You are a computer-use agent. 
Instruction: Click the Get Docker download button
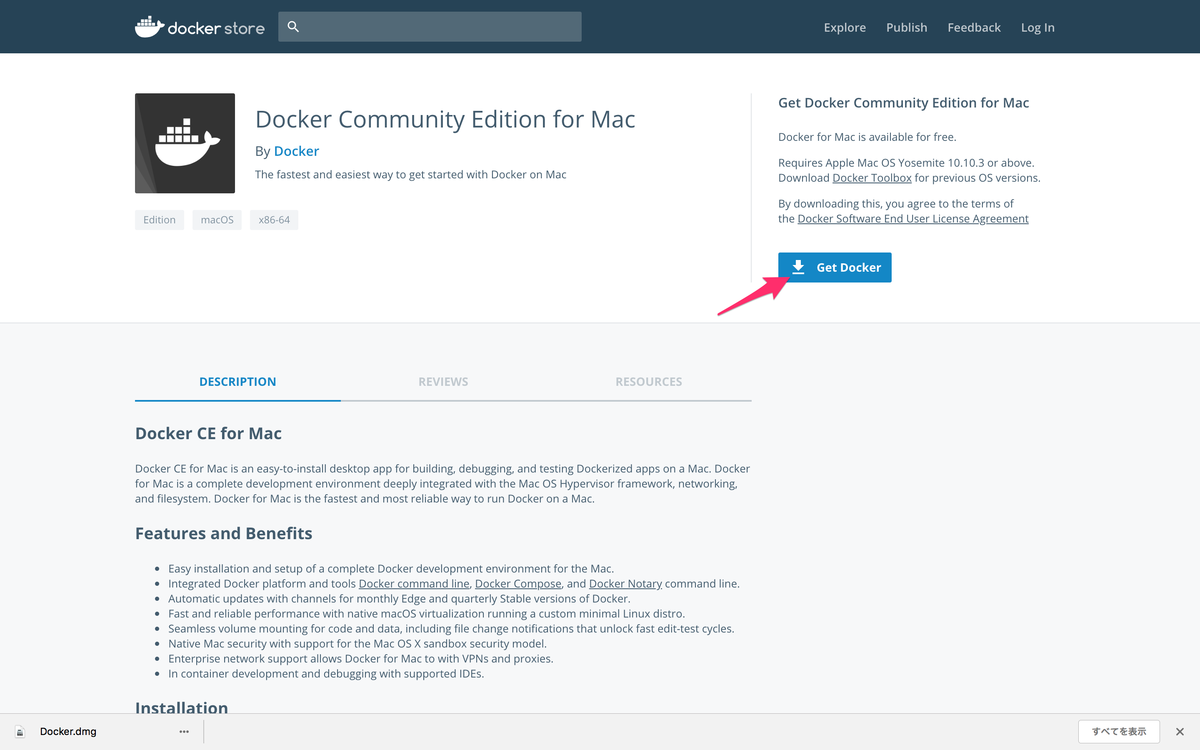[x=835, y=267]
